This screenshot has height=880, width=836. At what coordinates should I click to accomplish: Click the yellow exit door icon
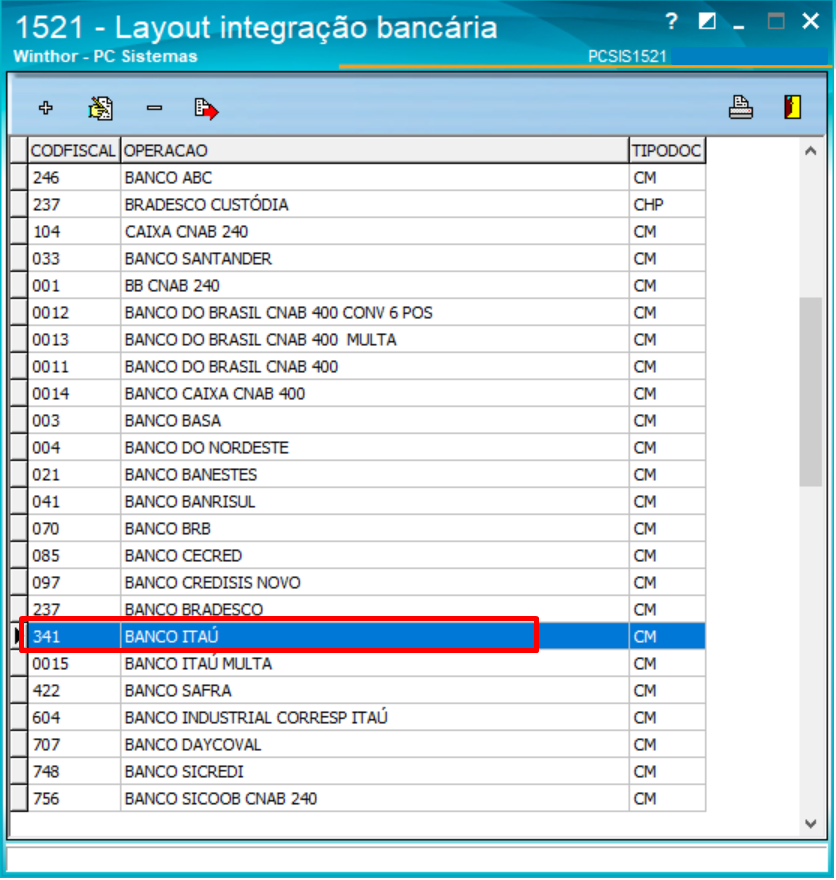click(x=792, y=107)
